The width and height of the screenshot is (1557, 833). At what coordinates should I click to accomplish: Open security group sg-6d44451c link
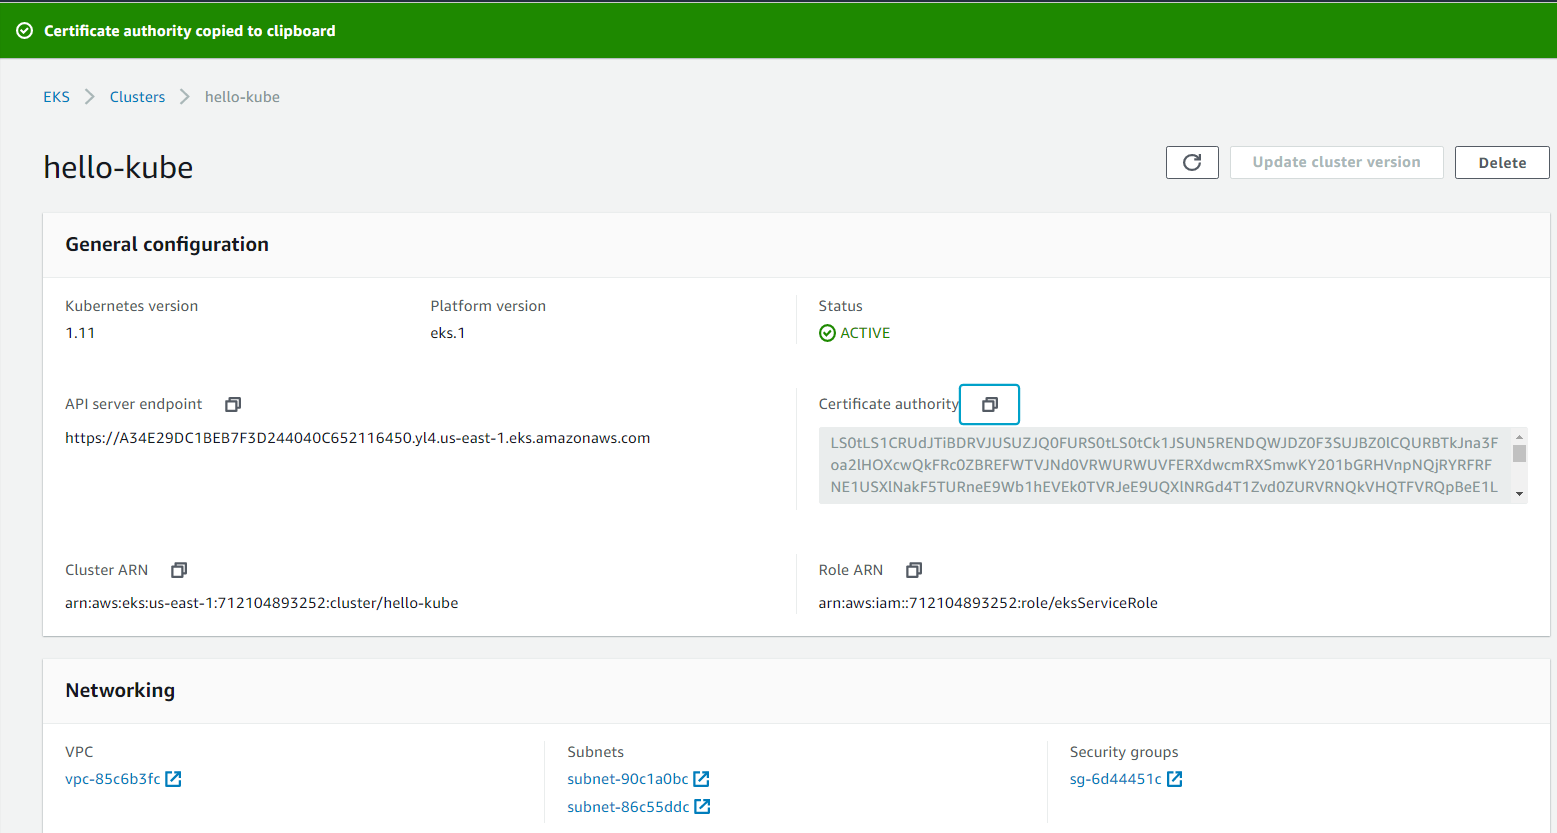coord(1115,779)
